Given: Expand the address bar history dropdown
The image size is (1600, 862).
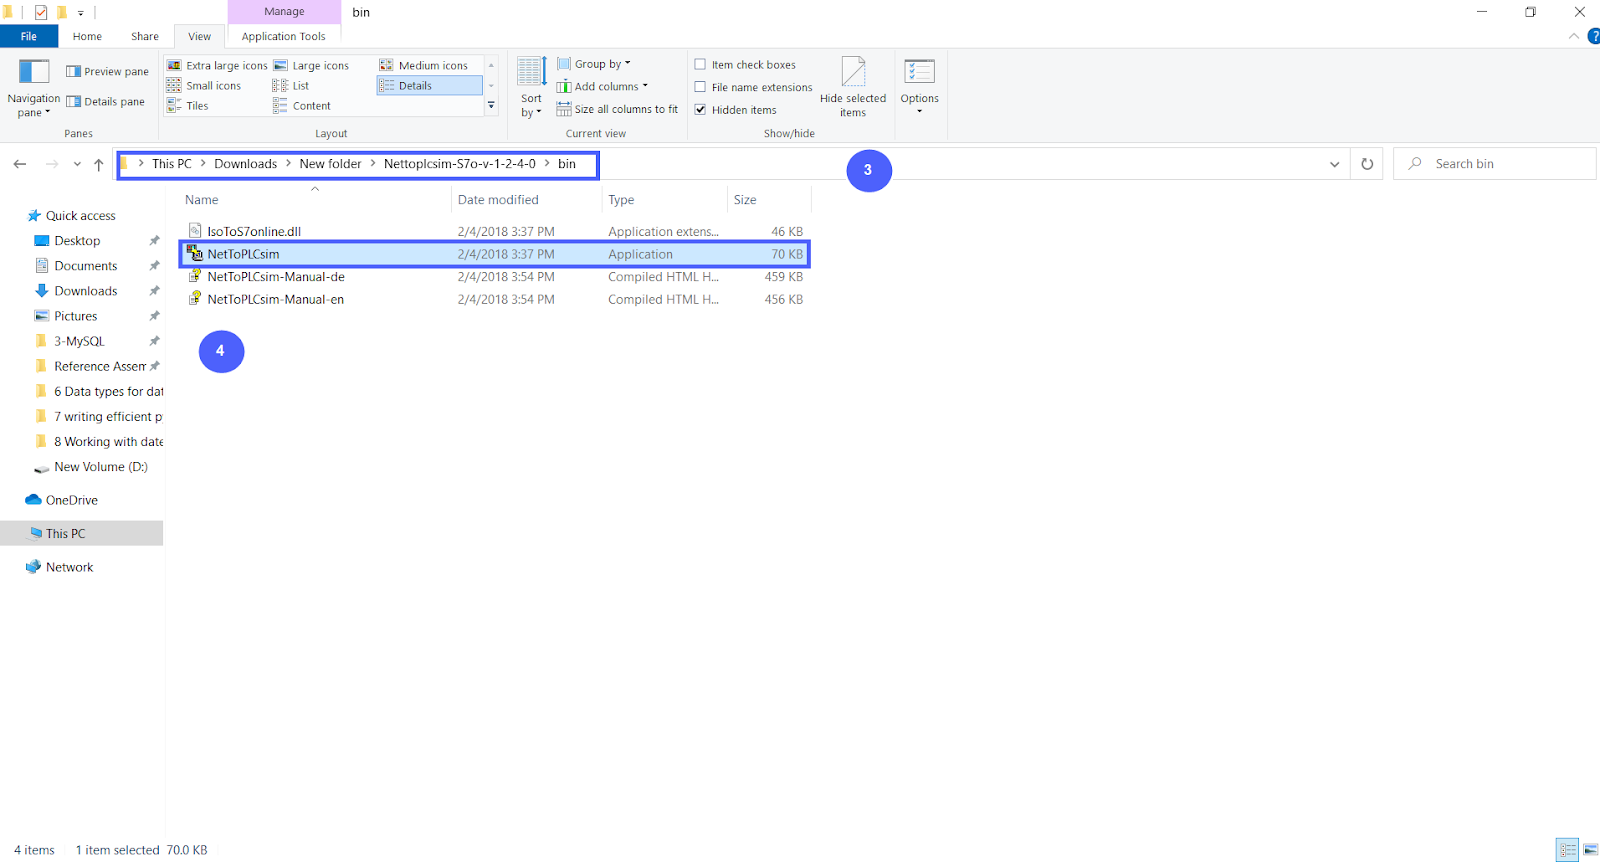Looking at the screenshot, I should pos(1334,164).
